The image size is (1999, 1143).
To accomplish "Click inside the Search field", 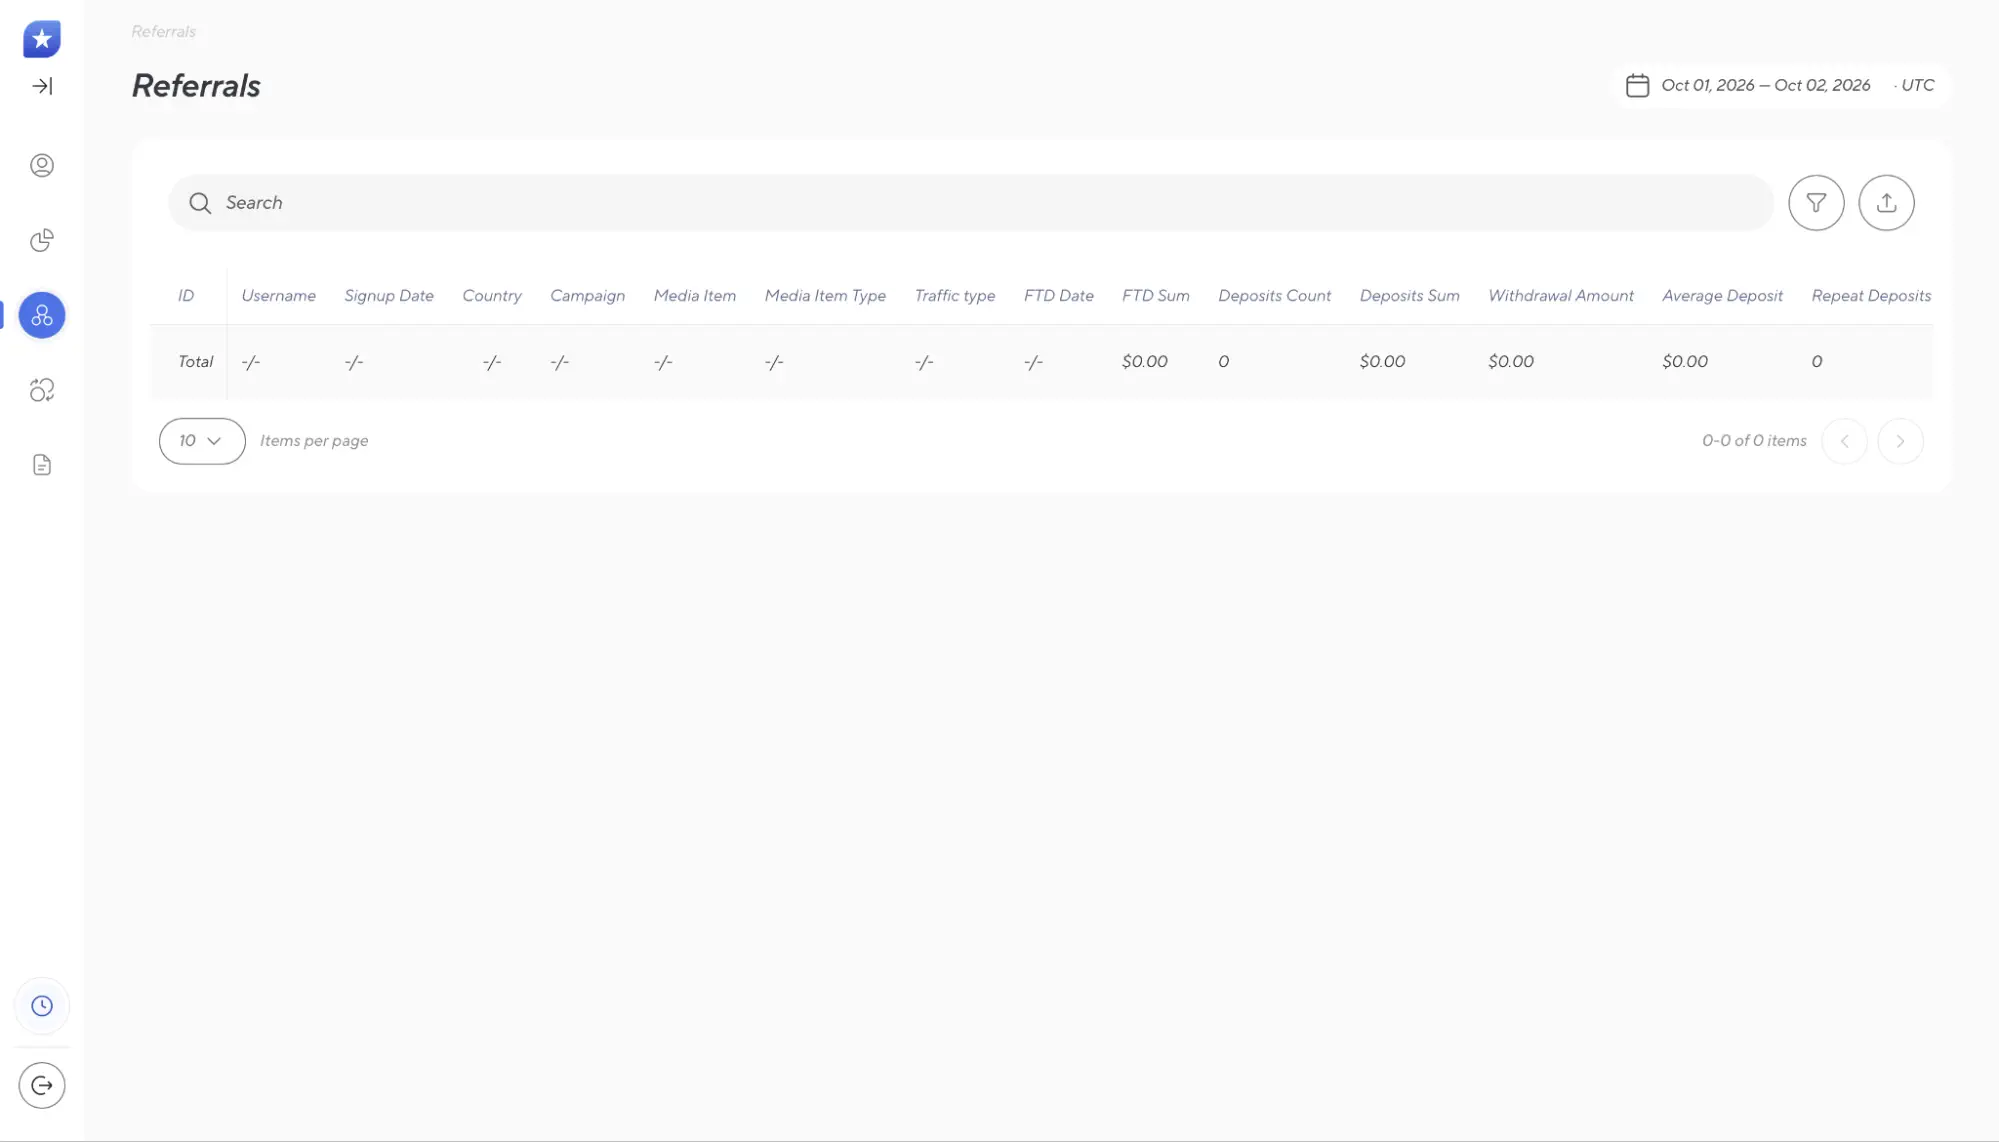I will 971,203.
